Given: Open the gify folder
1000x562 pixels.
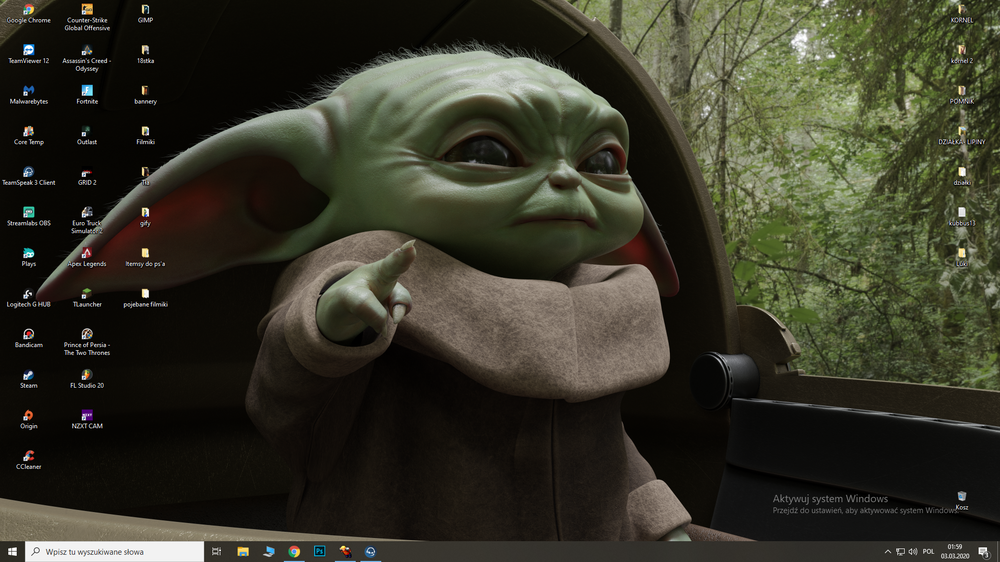Looking at the screenshot, I should coord(145,217).
